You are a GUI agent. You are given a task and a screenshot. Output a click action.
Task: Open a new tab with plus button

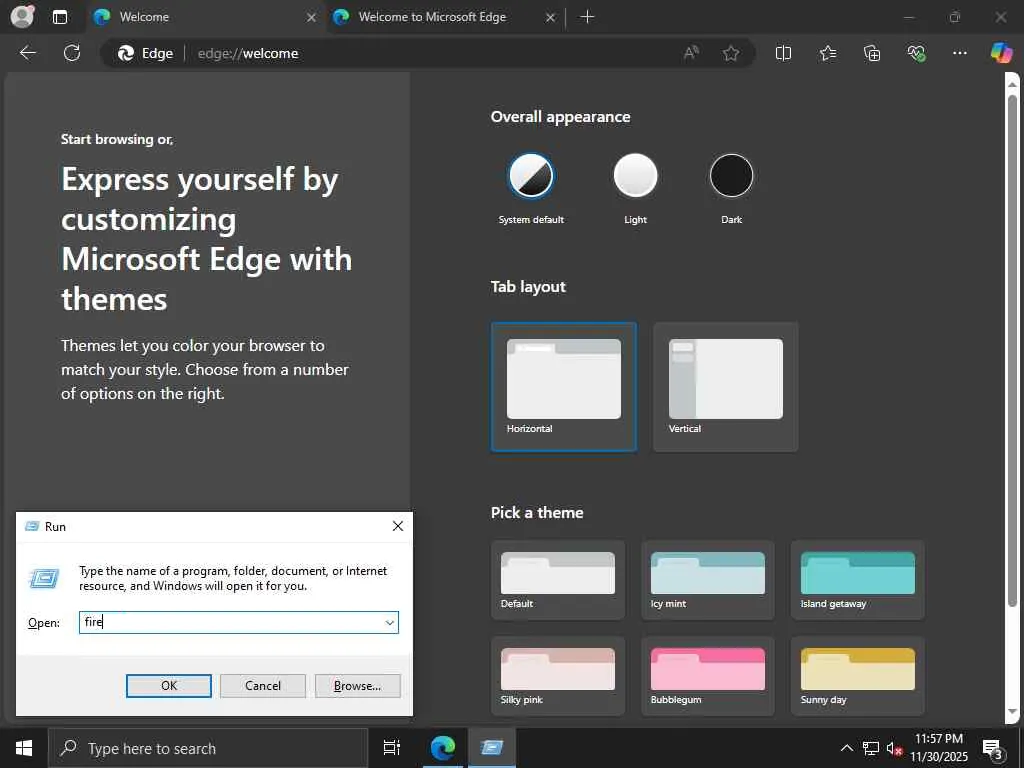587,17
